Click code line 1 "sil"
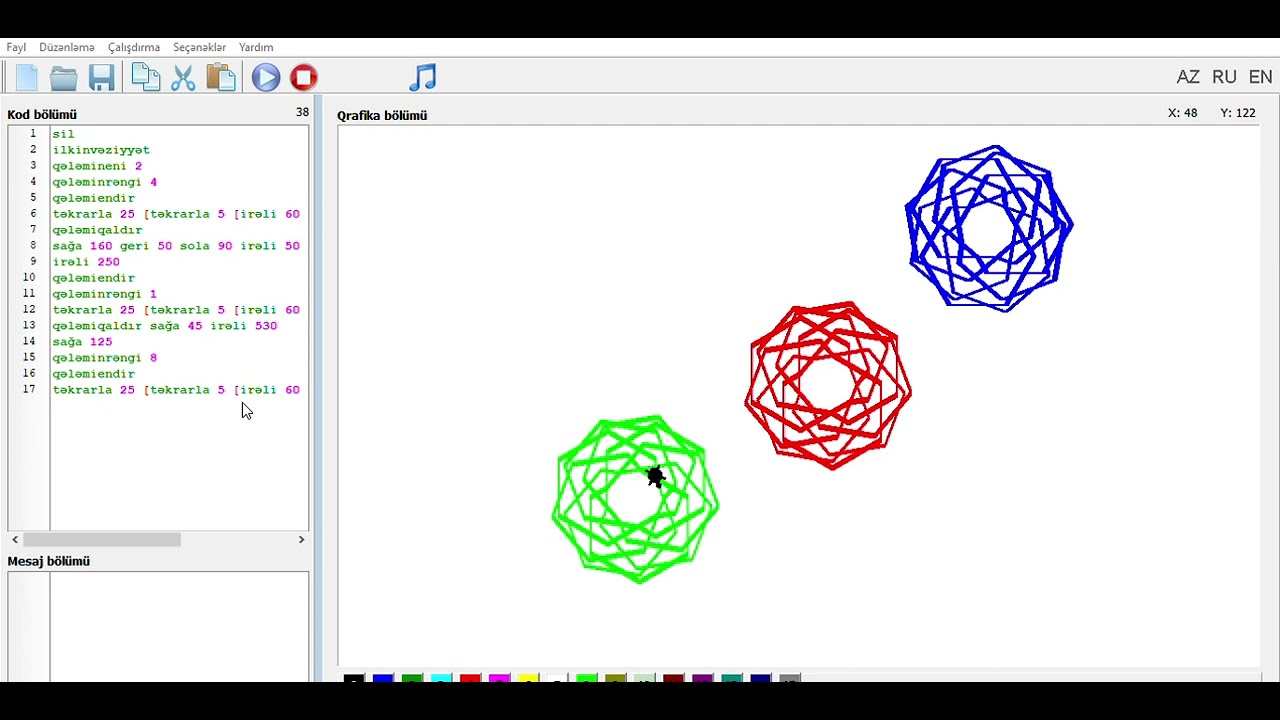The height and width of the screenshot is (720, 1280). point(63,134)
